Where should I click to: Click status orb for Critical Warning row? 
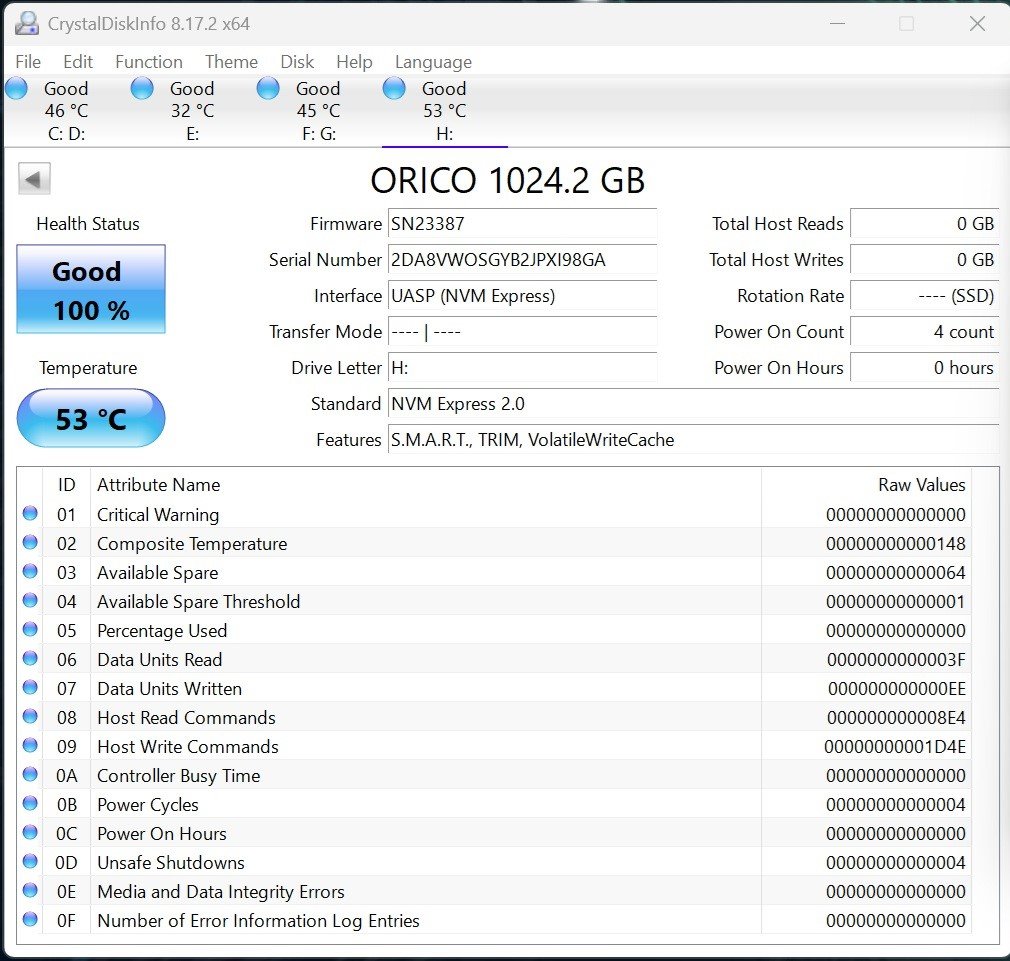30,513
